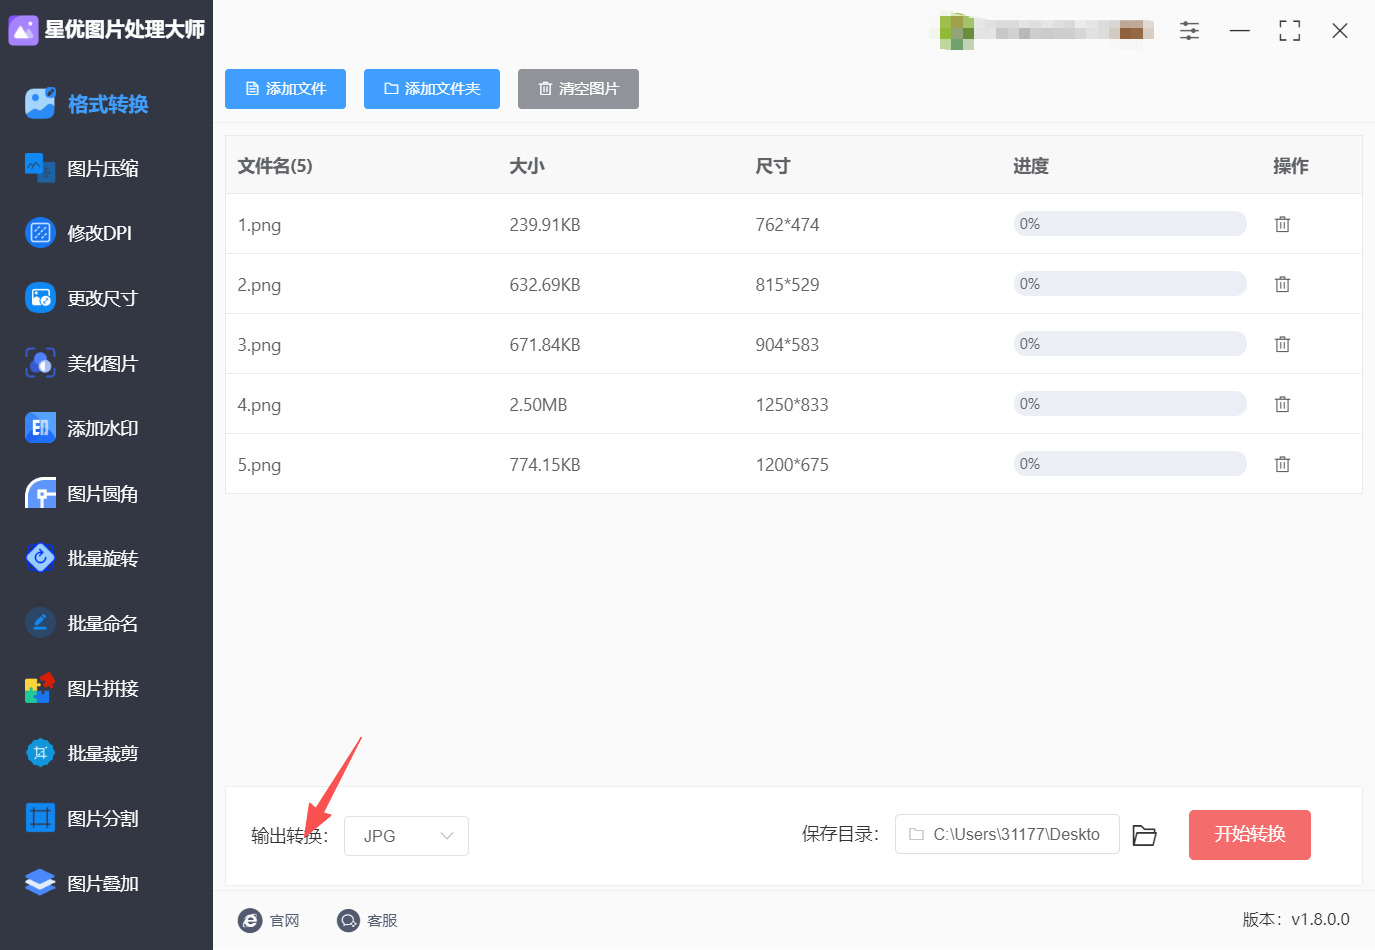Screen dimensions: 1375x950
Task: Click the progress bar for 4.png
Action: (x=1130, y=404)
